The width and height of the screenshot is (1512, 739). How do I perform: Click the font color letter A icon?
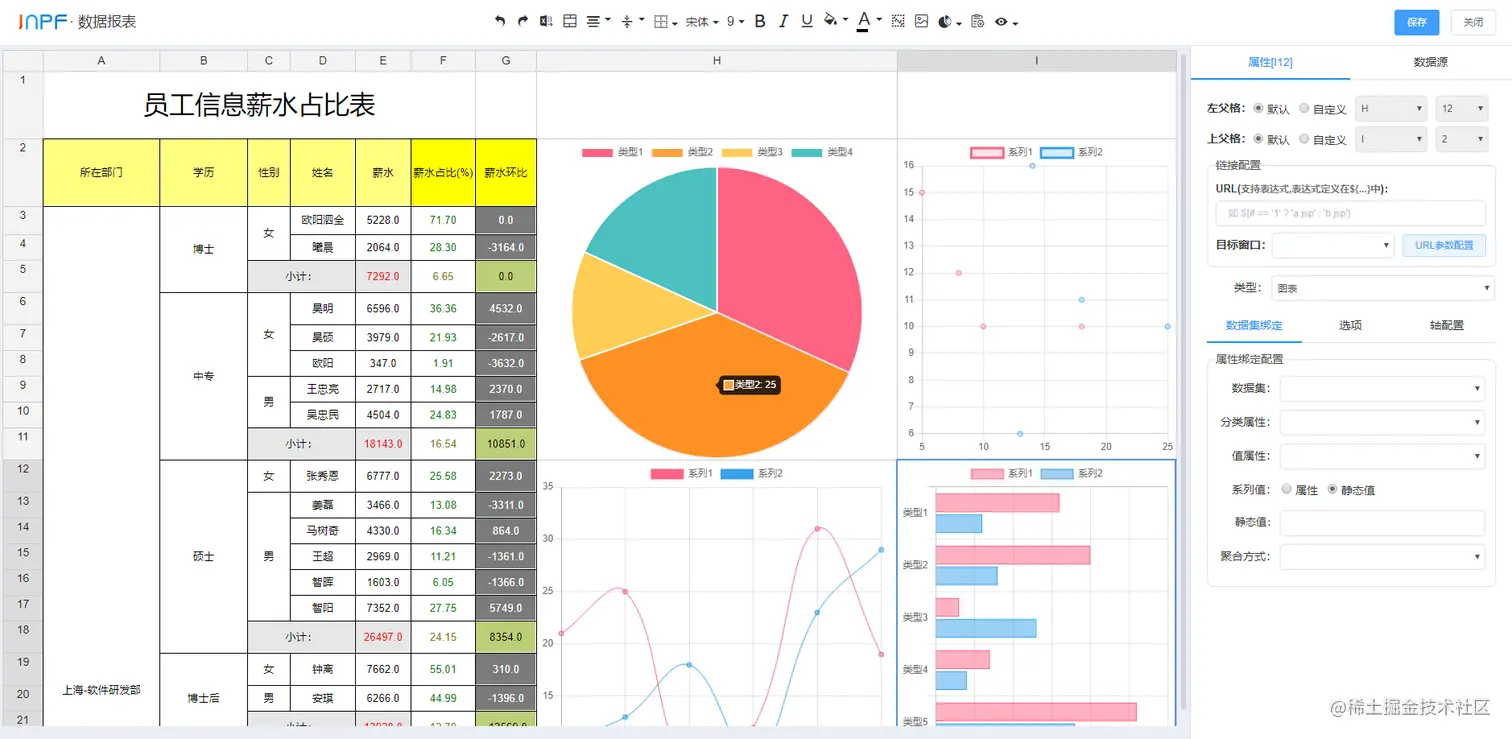[863, 21]
